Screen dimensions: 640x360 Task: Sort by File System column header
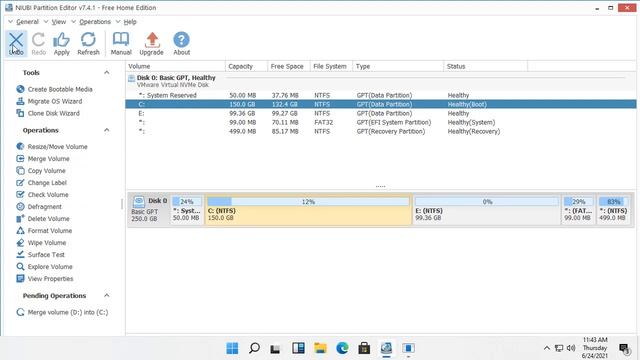[x=331, y=66]
